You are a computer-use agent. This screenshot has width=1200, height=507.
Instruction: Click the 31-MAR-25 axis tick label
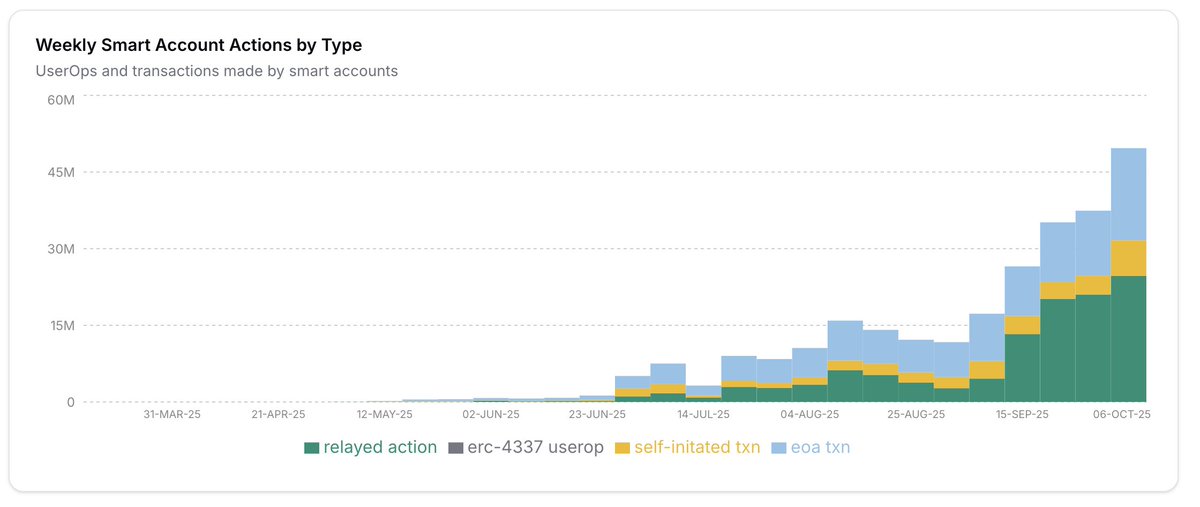(x=172, y=414)
